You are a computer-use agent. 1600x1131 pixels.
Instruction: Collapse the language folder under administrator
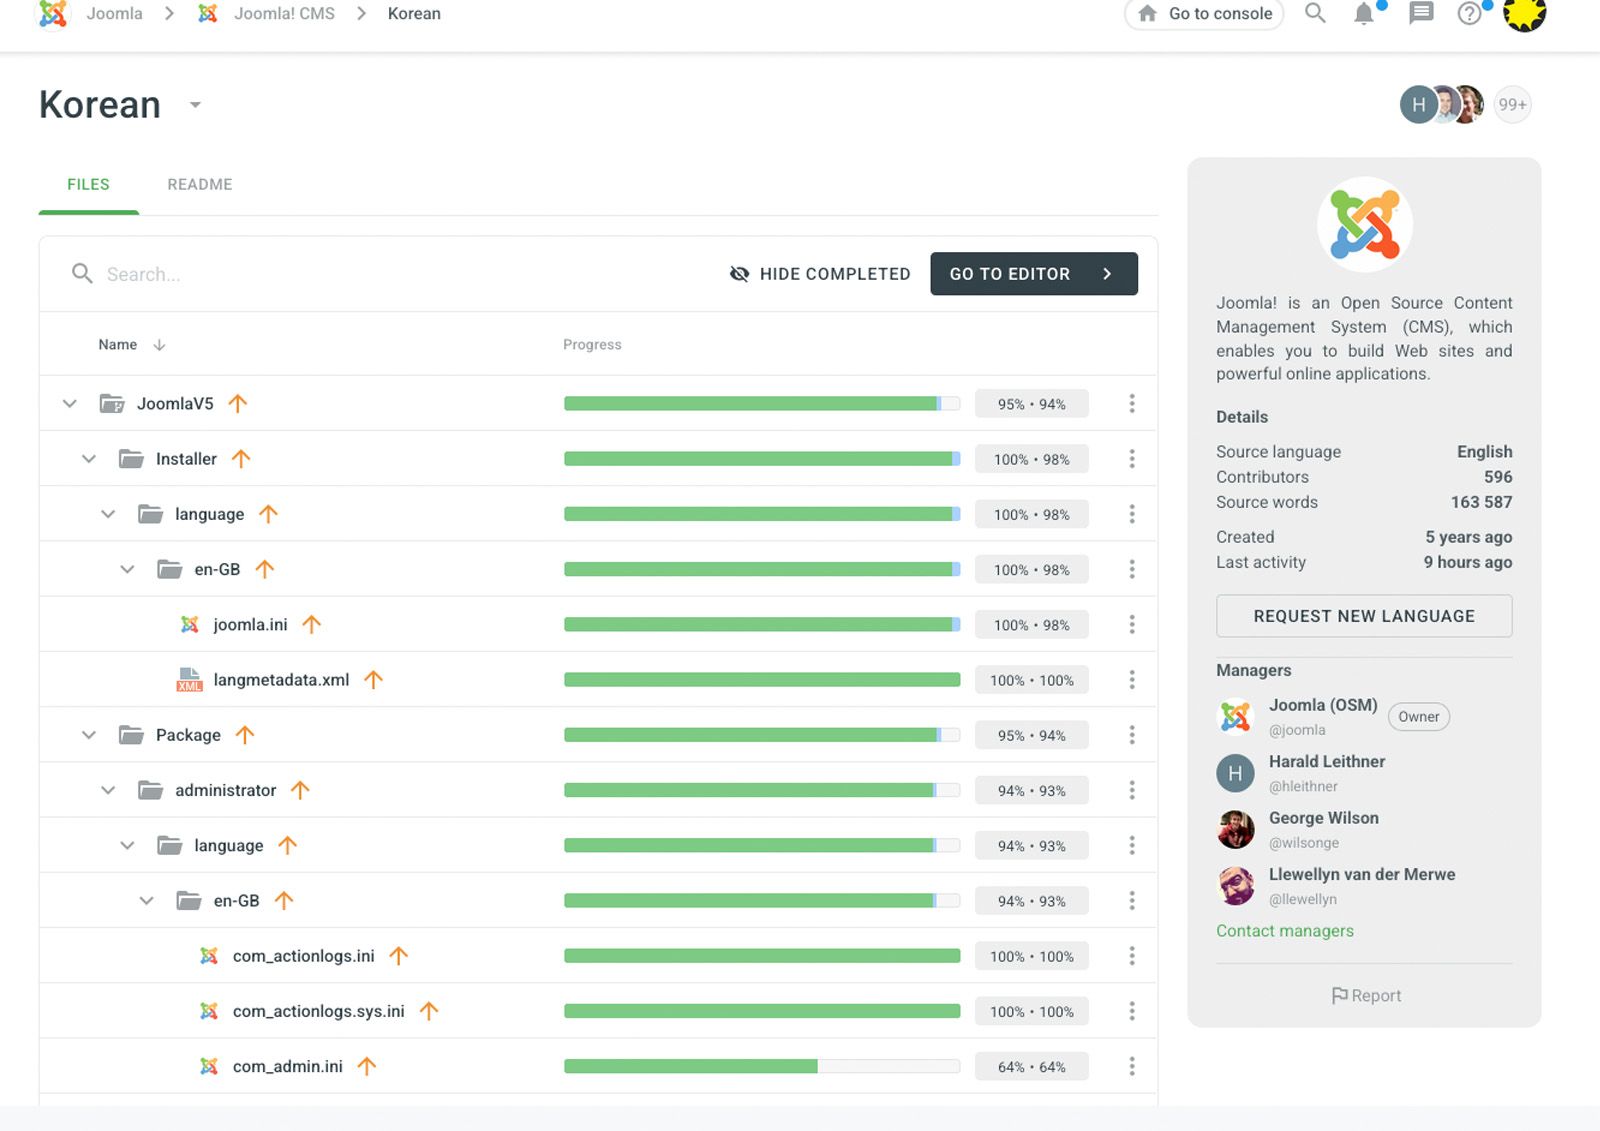pyautogui.click(x=127, y=845)
